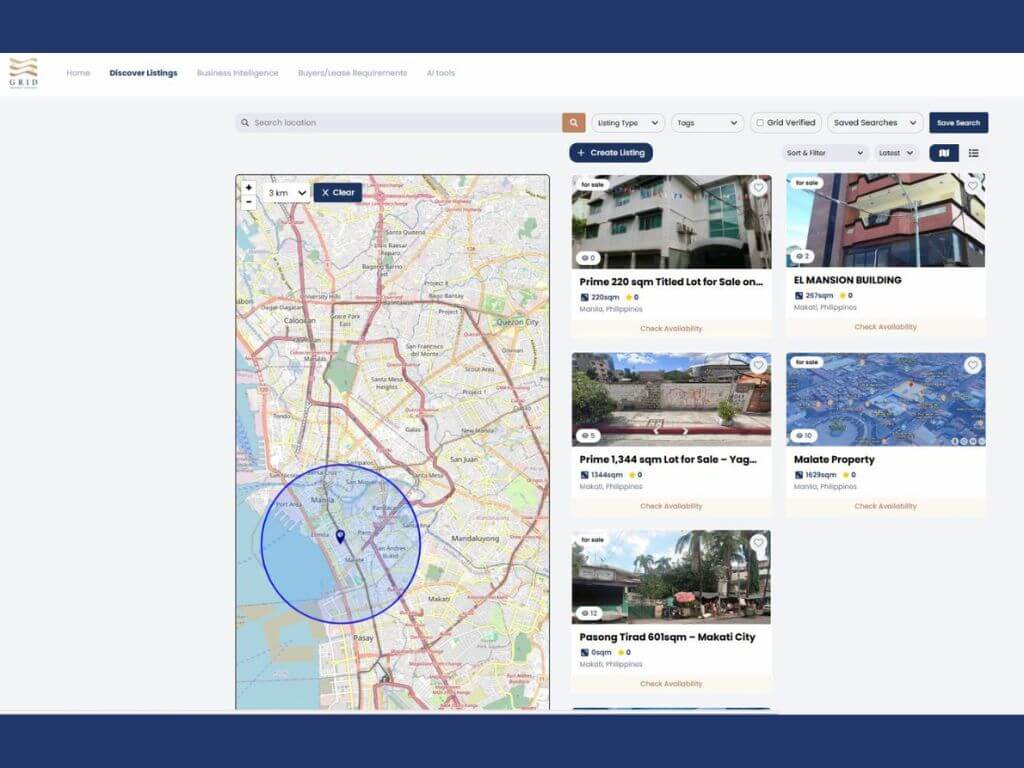Zoom in the map with plus button
Screen dimensions: 1024x768
249,187
